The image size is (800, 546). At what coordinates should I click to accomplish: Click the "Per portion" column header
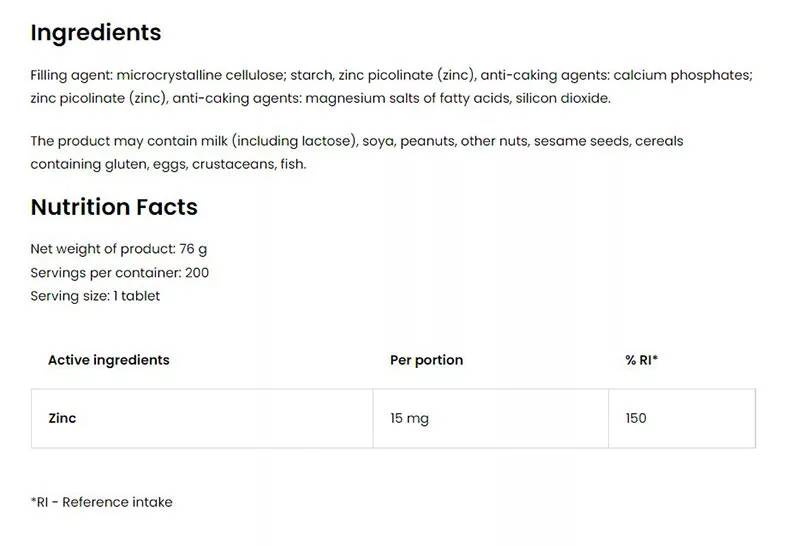tap(426, 360)
